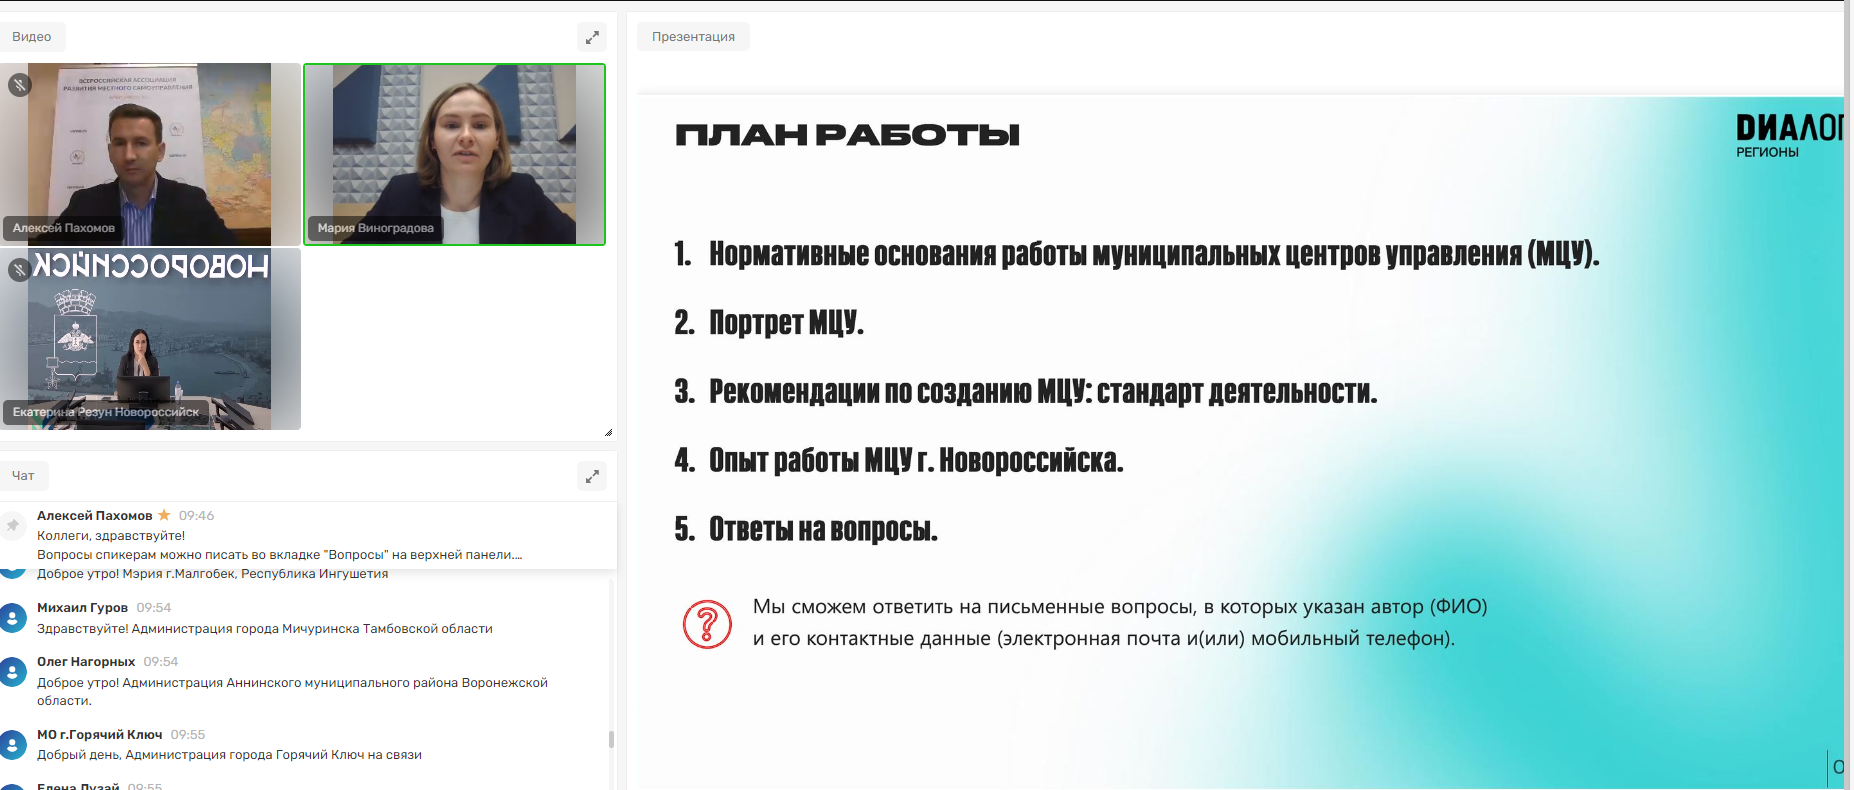Image resolution: width=1854 pixels, height=790 pixels.
Task: Click the red question mark icon on slide
Action: pyautogui.click(x=707, y=624)
